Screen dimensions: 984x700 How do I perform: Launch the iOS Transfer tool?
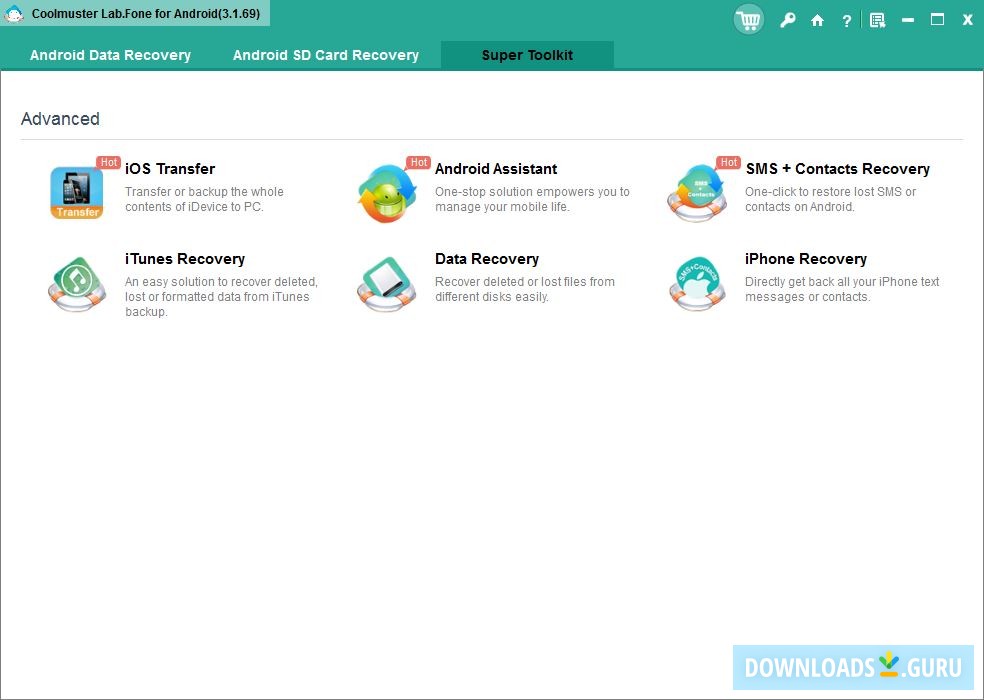[170, 168]
